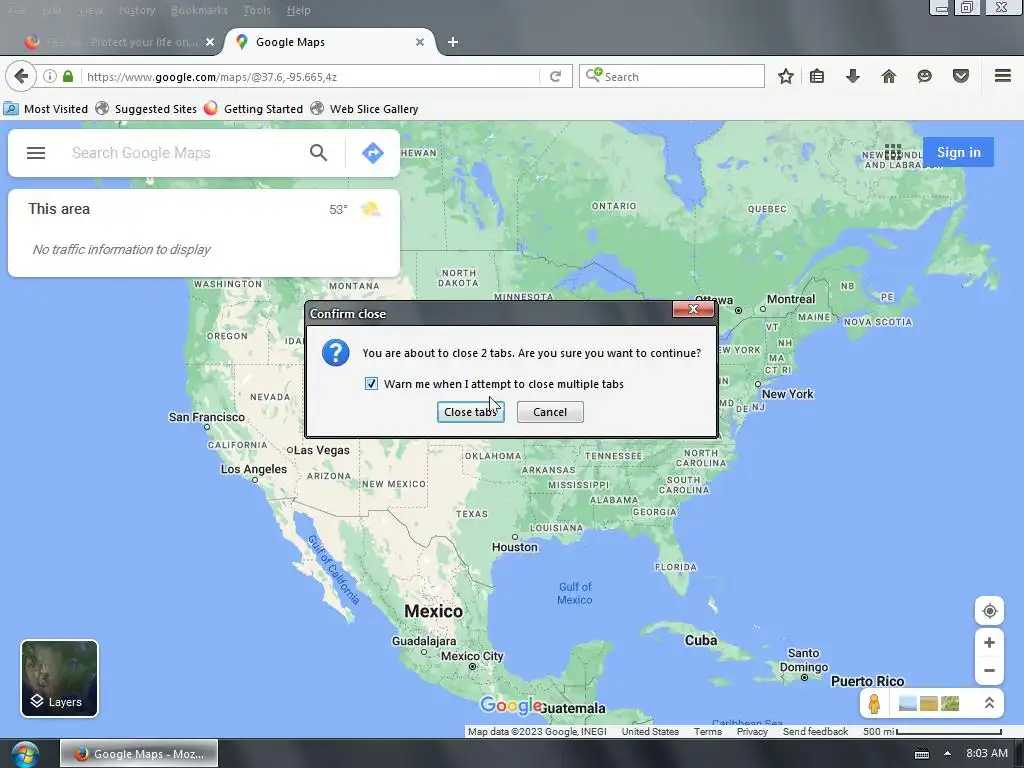Open the Help menu
The width and height of the screenshot is (1024, 768).
click(x=298, y=10)
